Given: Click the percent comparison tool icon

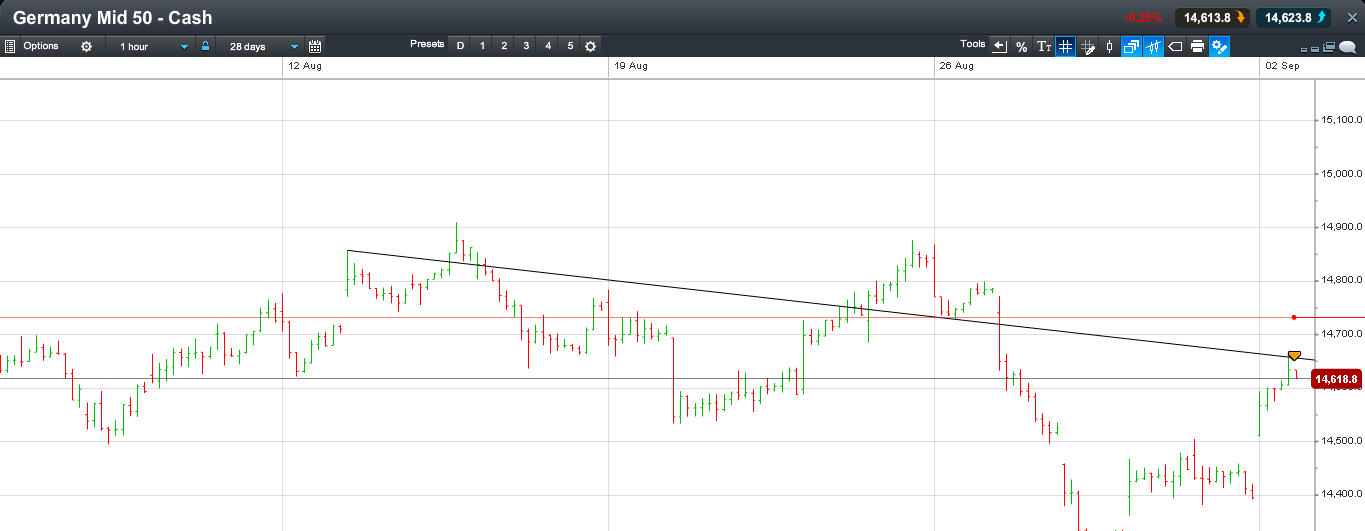Looking at the screenshot, I should click(x=1021, y=46).
